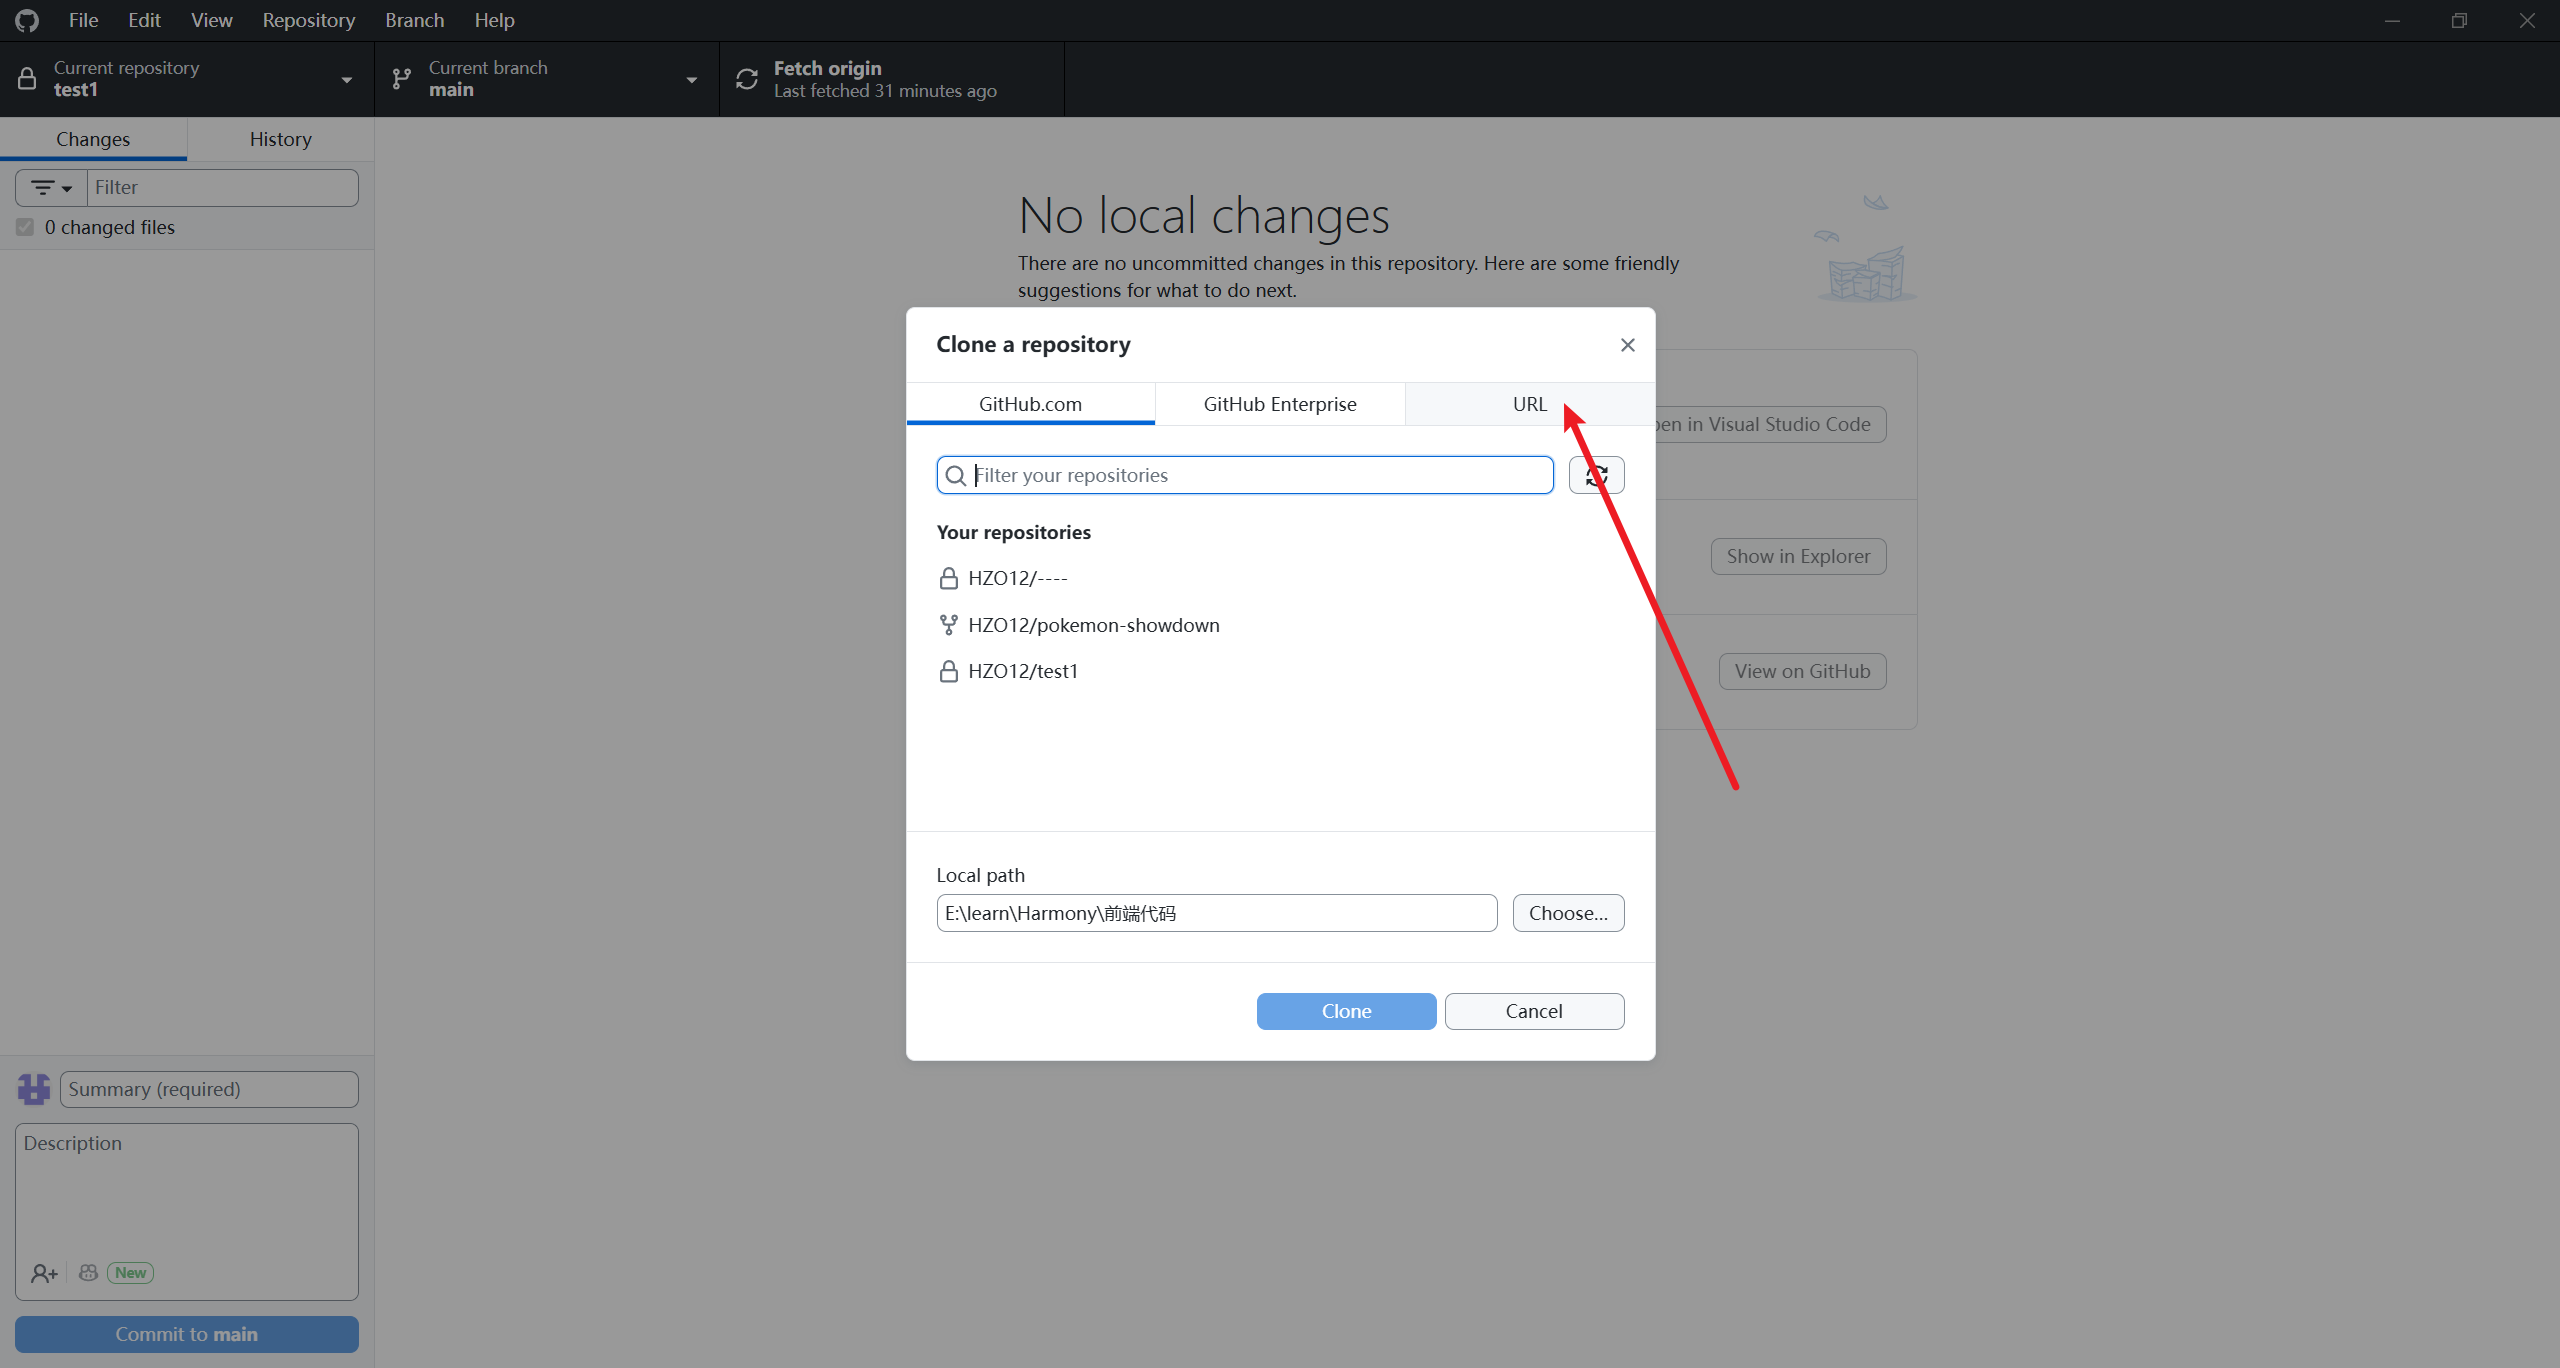This screenshot has height=1368, width=2560.
Task: Click the refresh repository list icon
Action: [1596, 475]
